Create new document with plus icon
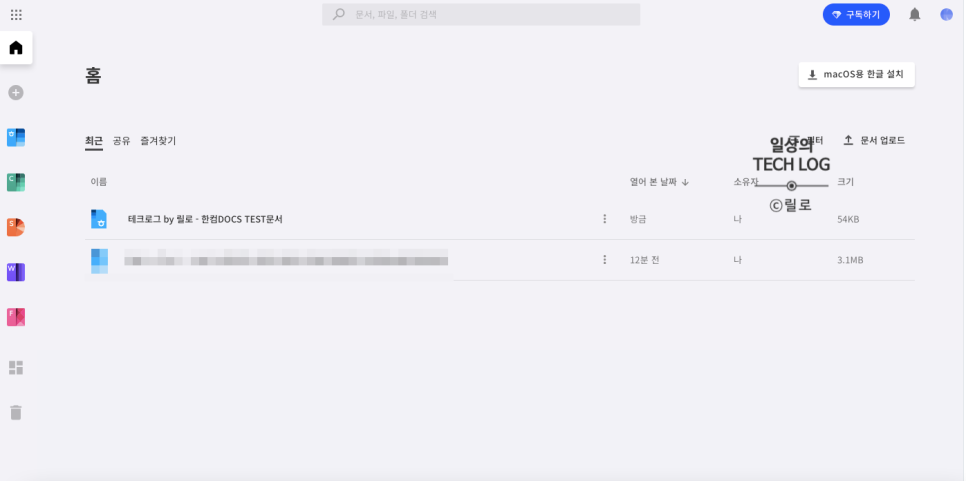Viewport: 966px width, 481px height. (16, 93)
